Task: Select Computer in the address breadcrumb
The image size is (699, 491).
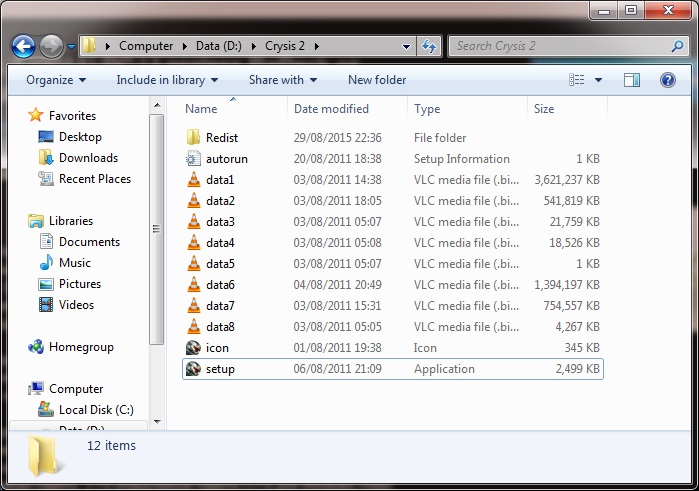Action: point(146,46)
